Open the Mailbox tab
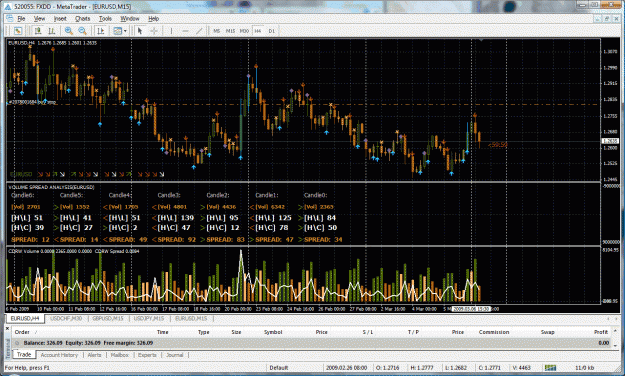Screen dimensions: 625x376 pyautogui.click(x=120, y=355)
